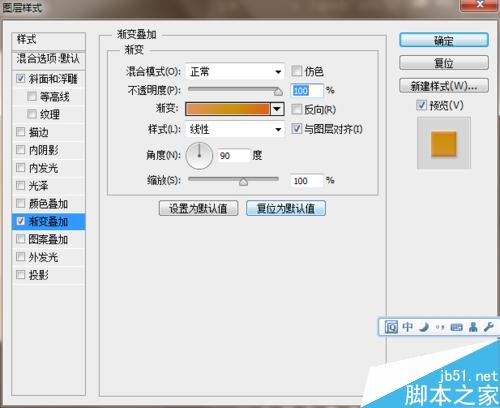
Task: Enable the 图案叠加 checkbox
Action: 20,239
